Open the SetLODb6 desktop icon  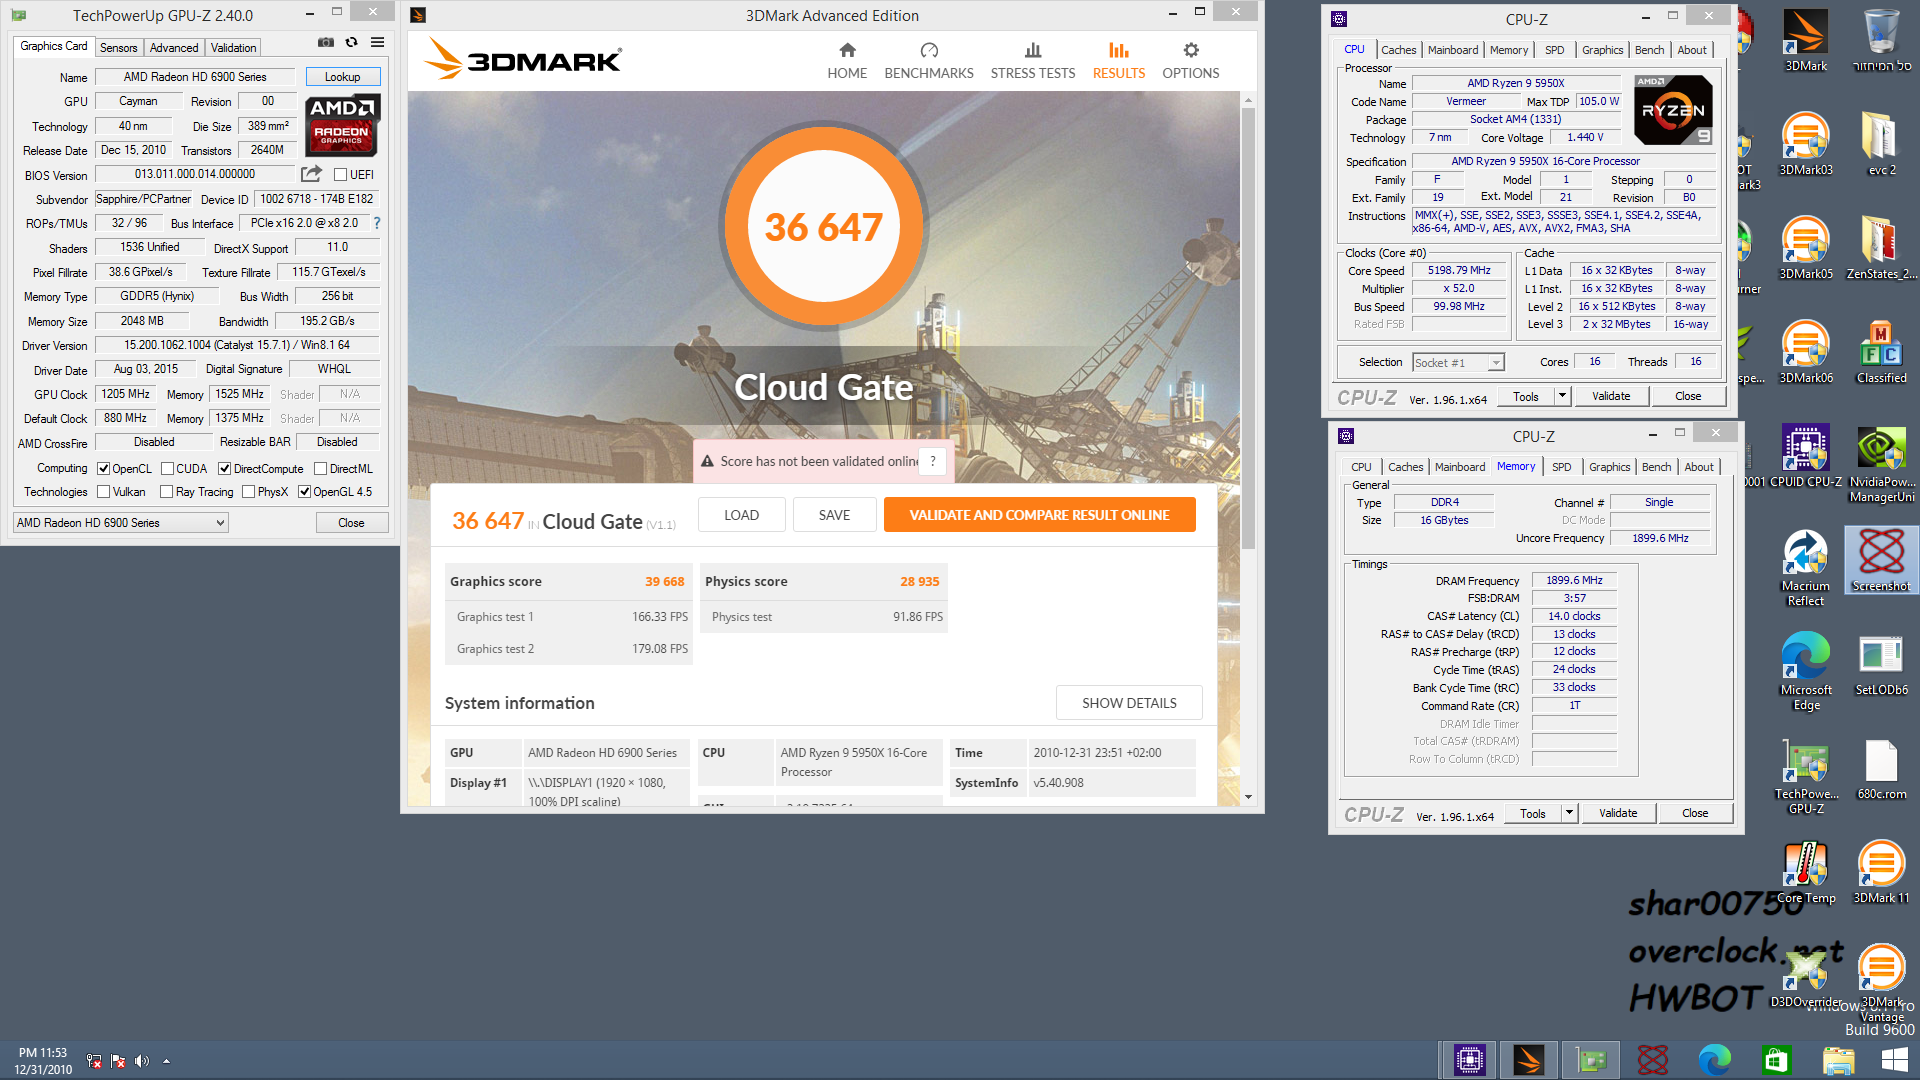(1881, 664)
